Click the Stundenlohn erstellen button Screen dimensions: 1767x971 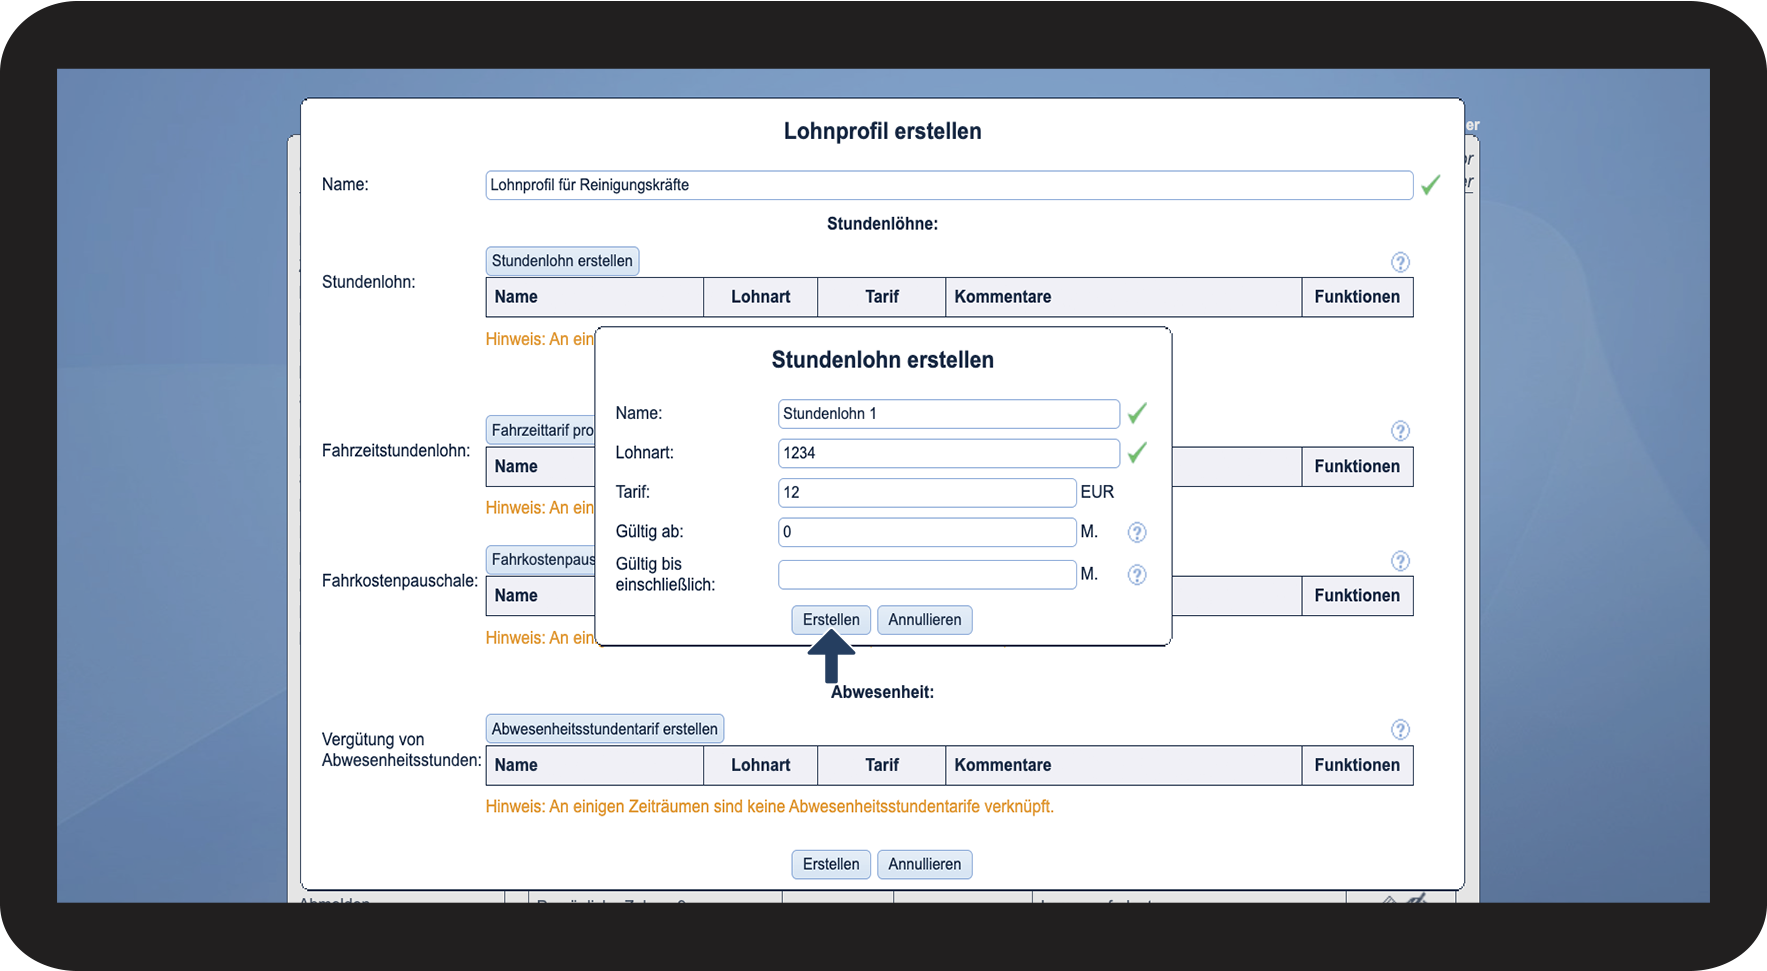[x=562, y=261]
